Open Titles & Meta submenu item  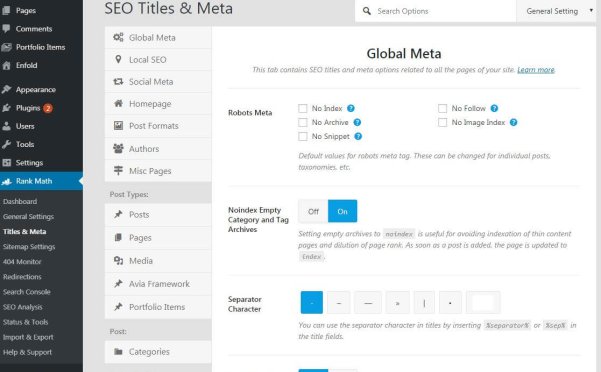[25, 231]
